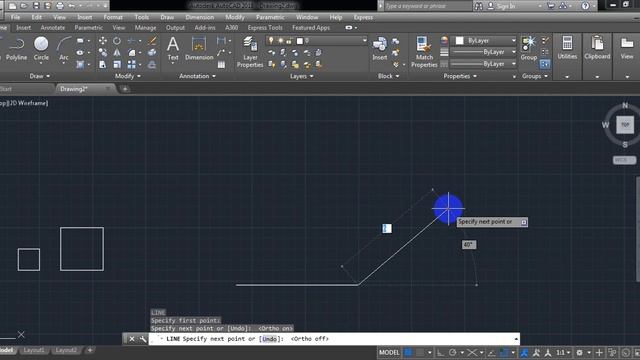Switch to Layout1 tab
Image resolution: width=640 pixels, height=360 pixels.
33,350
